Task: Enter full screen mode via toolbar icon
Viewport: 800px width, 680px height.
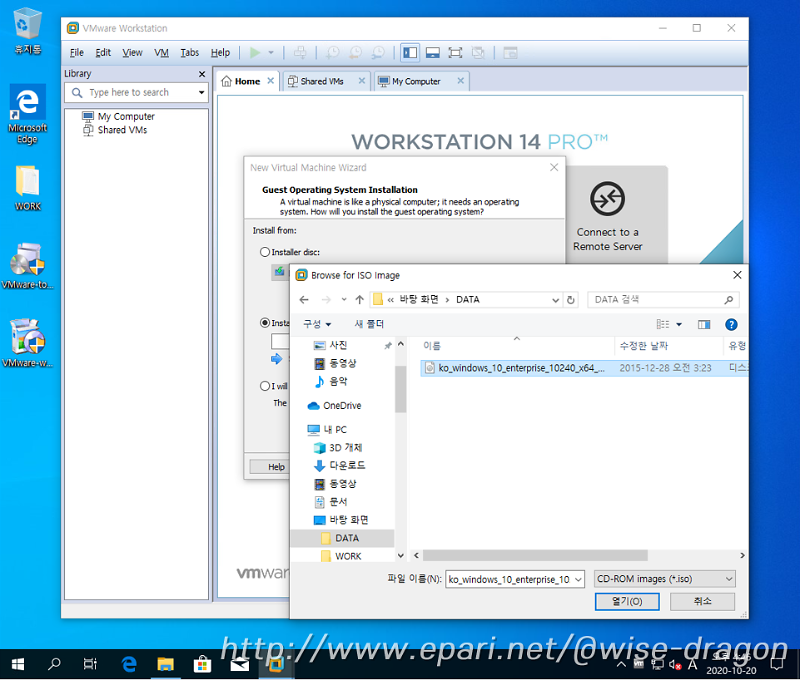Action: click(455, 53)
